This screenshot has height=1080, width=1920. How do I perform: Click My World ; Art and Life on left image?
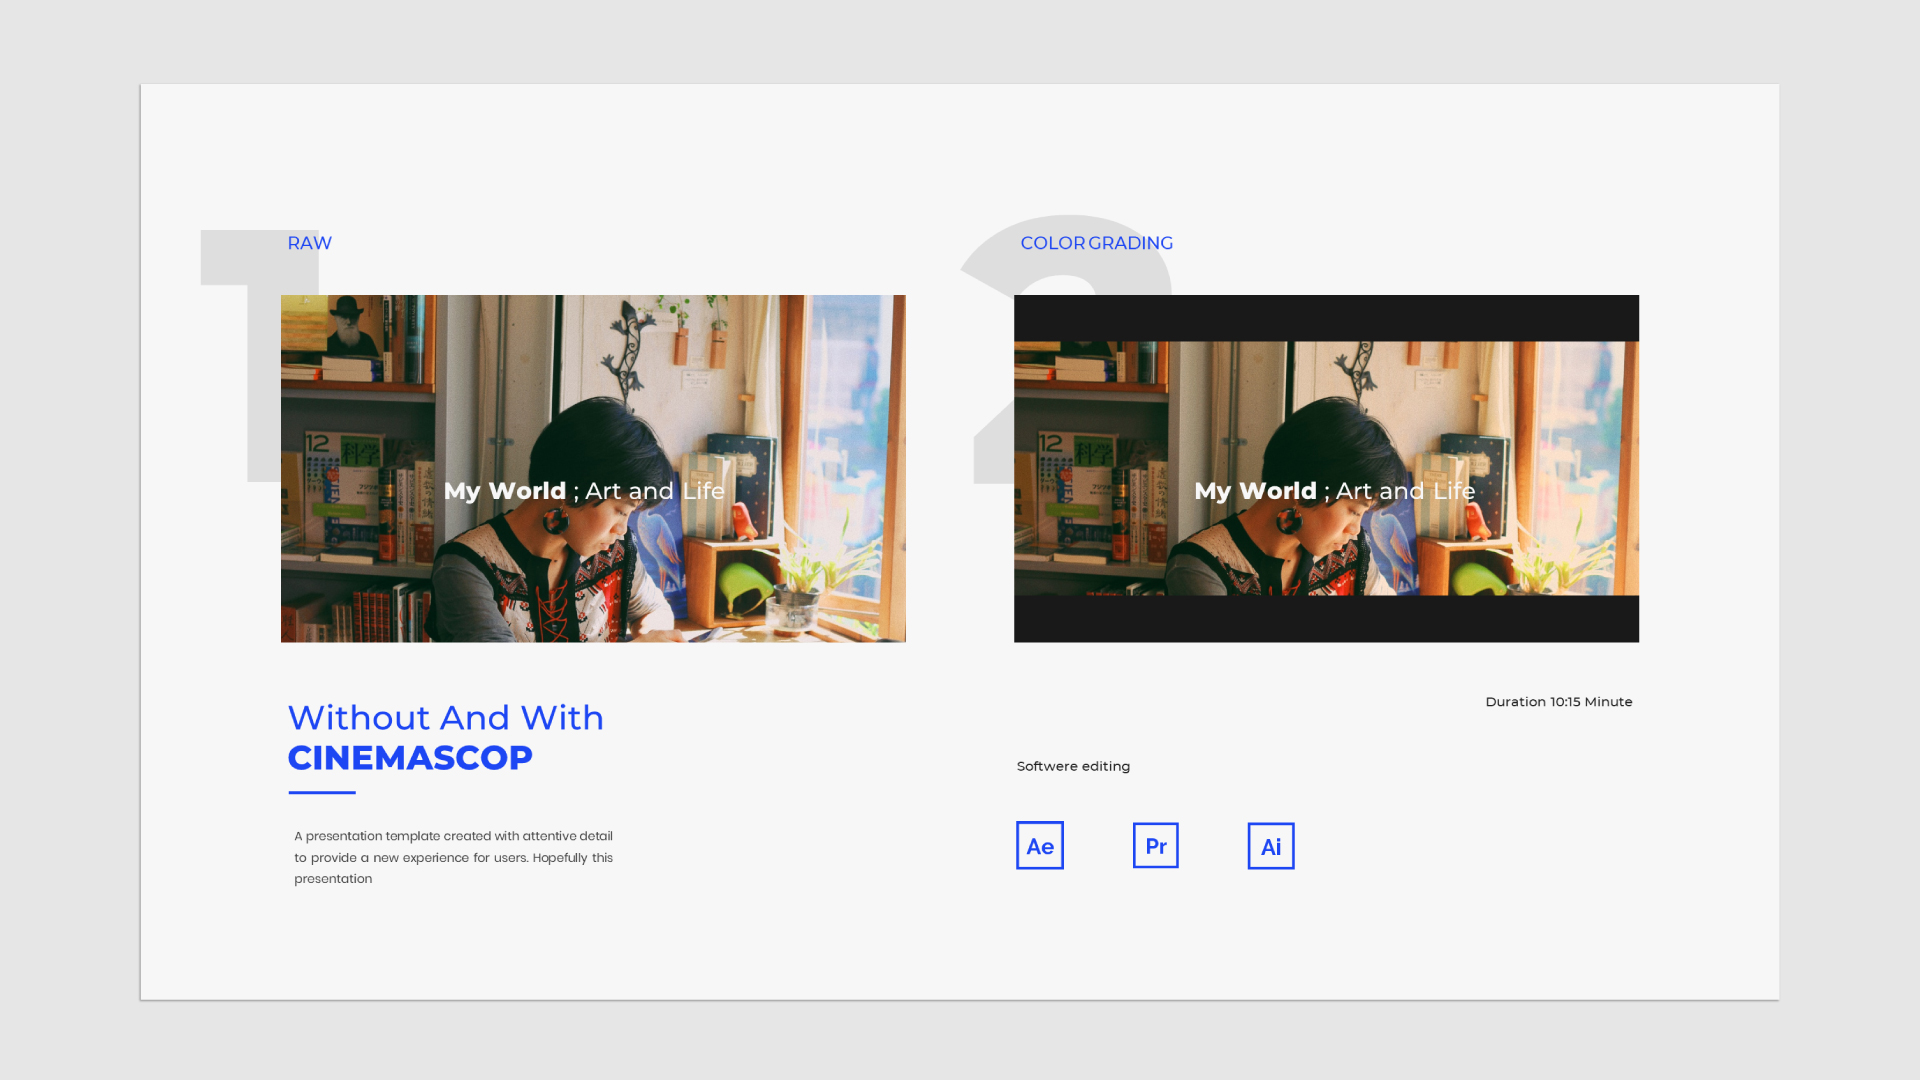click(584, 491)
